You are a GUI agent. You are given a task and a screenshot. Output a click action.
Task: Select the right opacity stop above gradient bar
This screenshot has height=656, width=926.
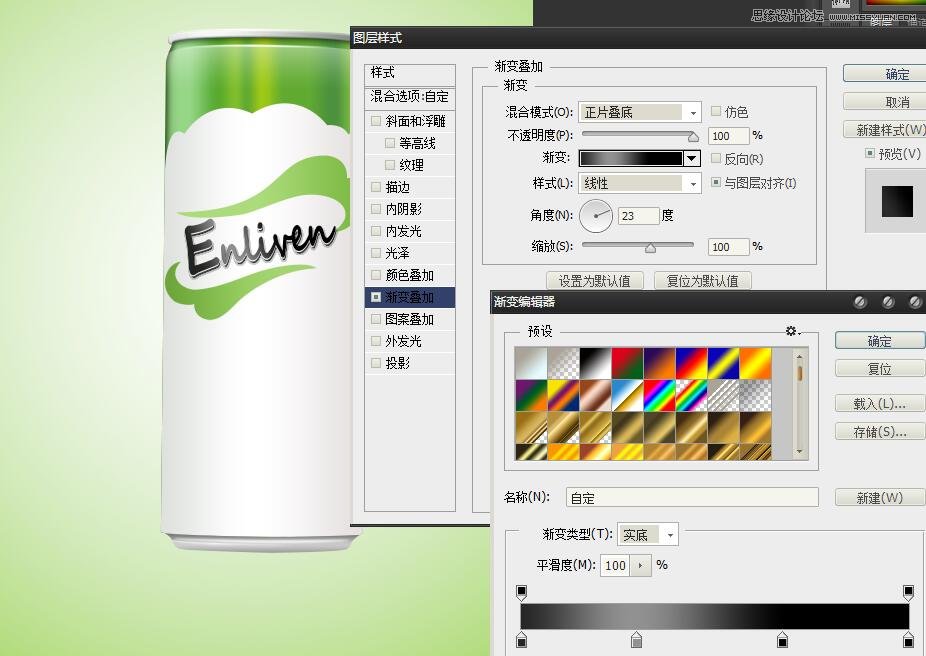point(908,592)
